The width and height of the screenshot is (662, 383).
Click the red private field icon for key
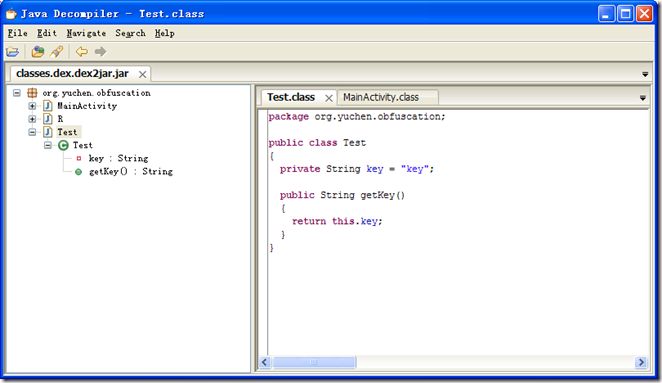tap(79, 158)
